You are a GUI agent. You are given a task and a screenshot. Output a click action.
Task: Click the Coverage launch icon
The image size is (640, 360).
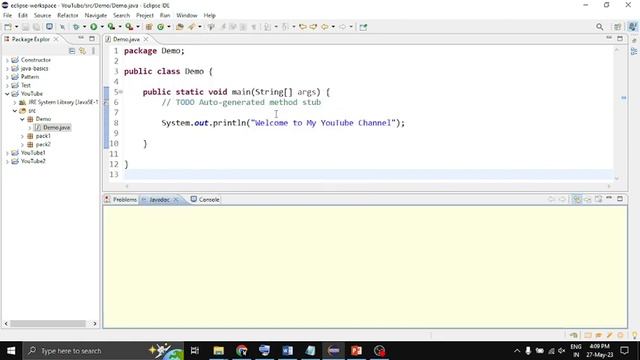[111, 27]
